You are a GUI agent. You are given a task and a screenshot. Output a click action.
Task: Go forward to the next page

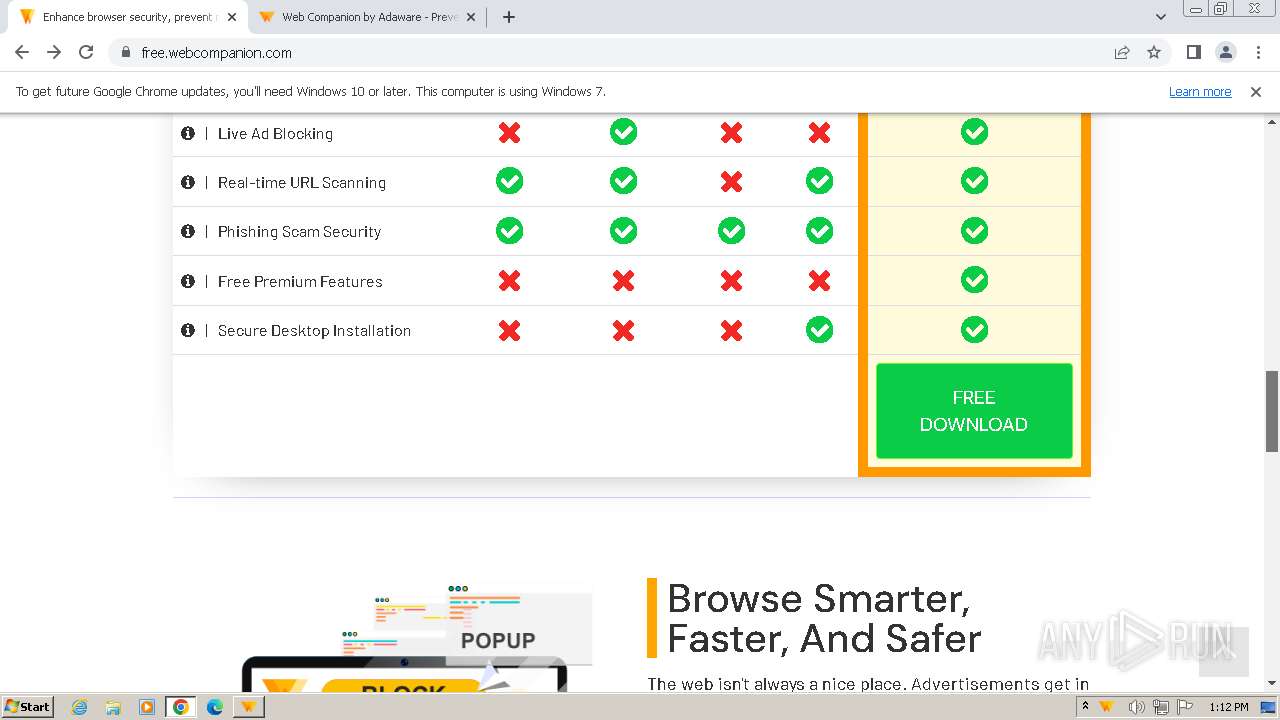pyautogui.click(x=54, y=53)
